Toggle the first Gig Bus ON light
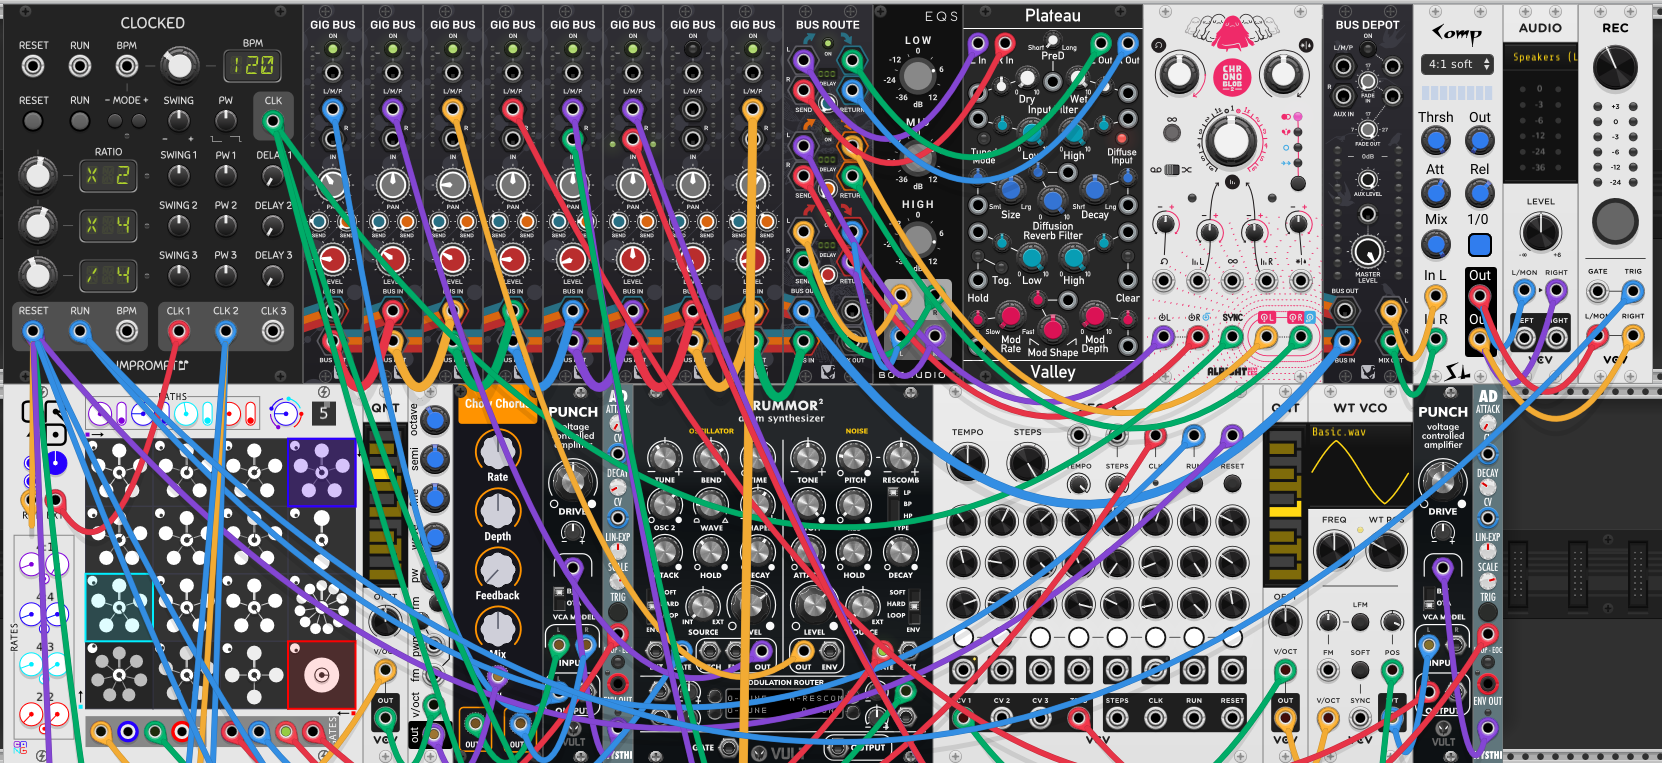Viewport: 1662px width, 763px height. pos(333,47)
